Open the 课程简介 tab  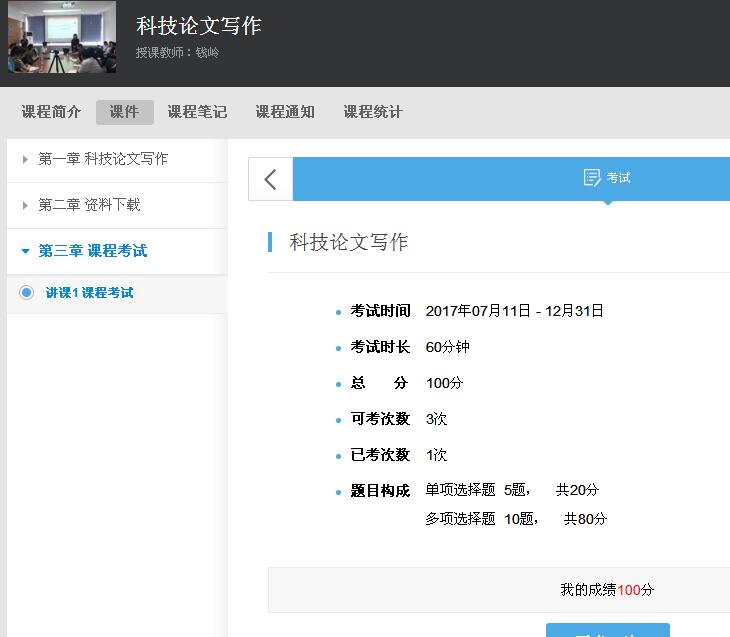tap(51, 112)
